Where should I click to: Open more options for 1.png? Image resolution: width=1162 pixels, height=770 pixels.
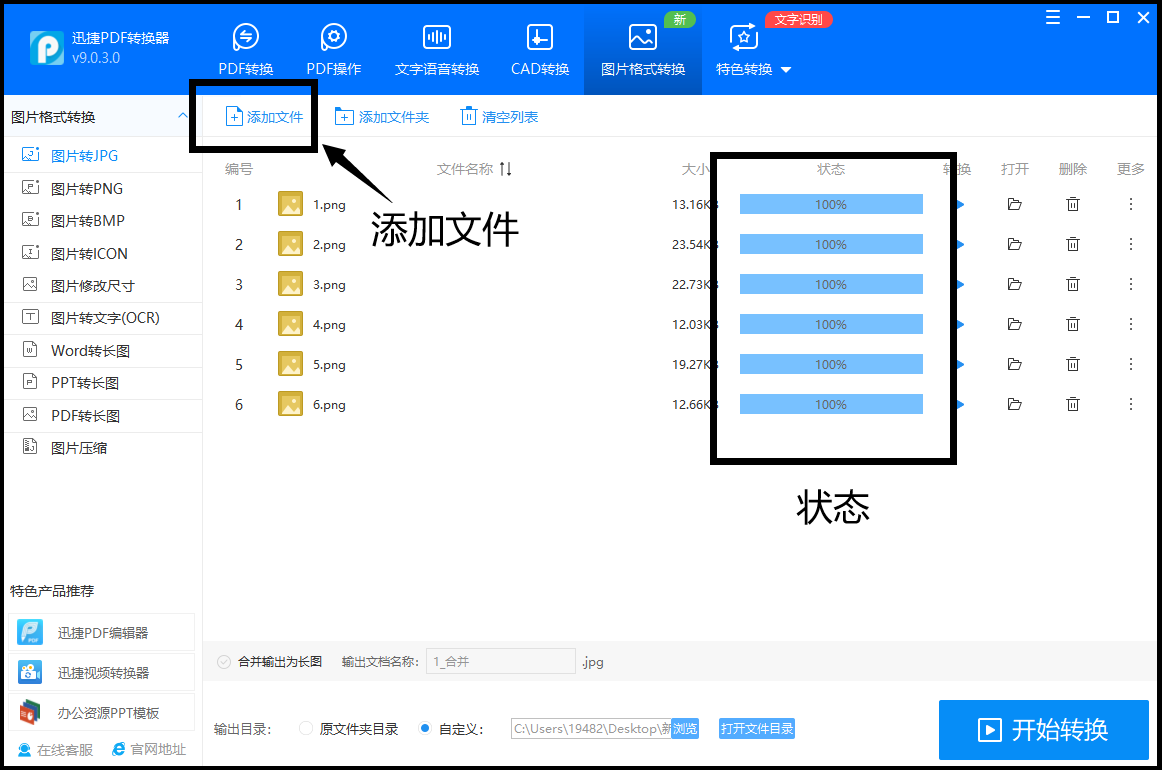pyautogui.click(x=1131, y=204)
